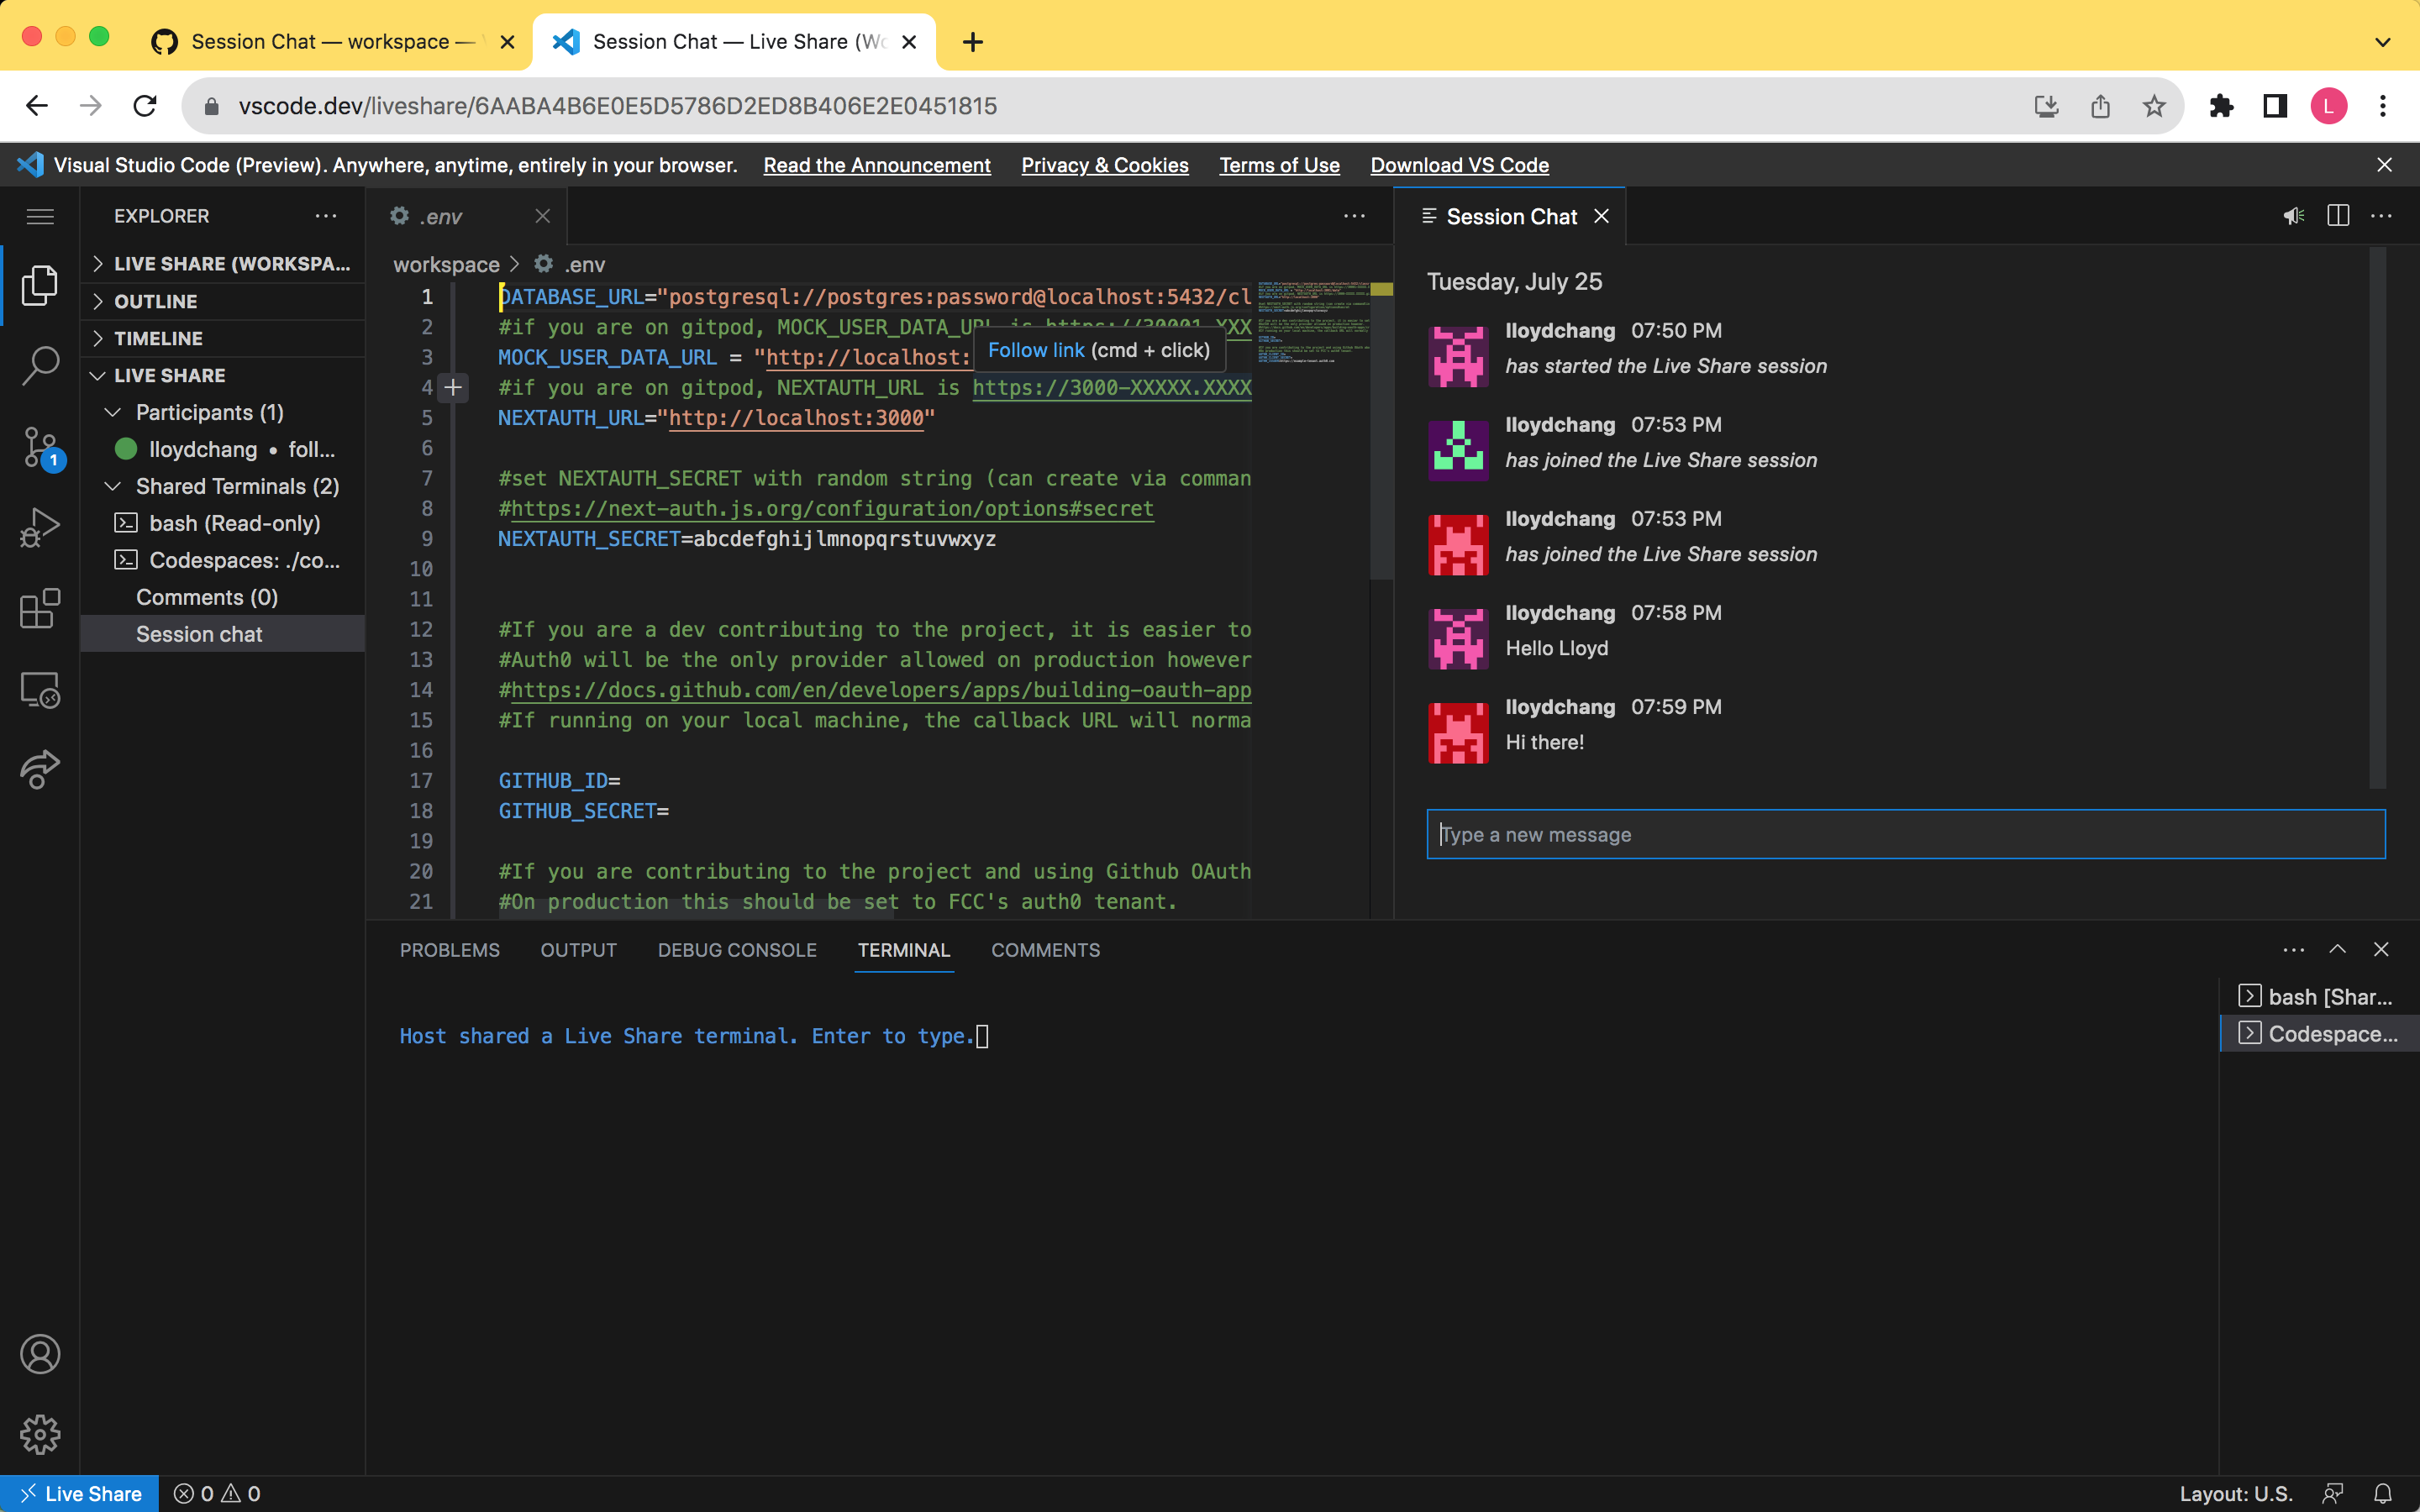Open the Search view in the activity bar
The height and width of the screenshot is (1512, 2420).
pos(41,366)
